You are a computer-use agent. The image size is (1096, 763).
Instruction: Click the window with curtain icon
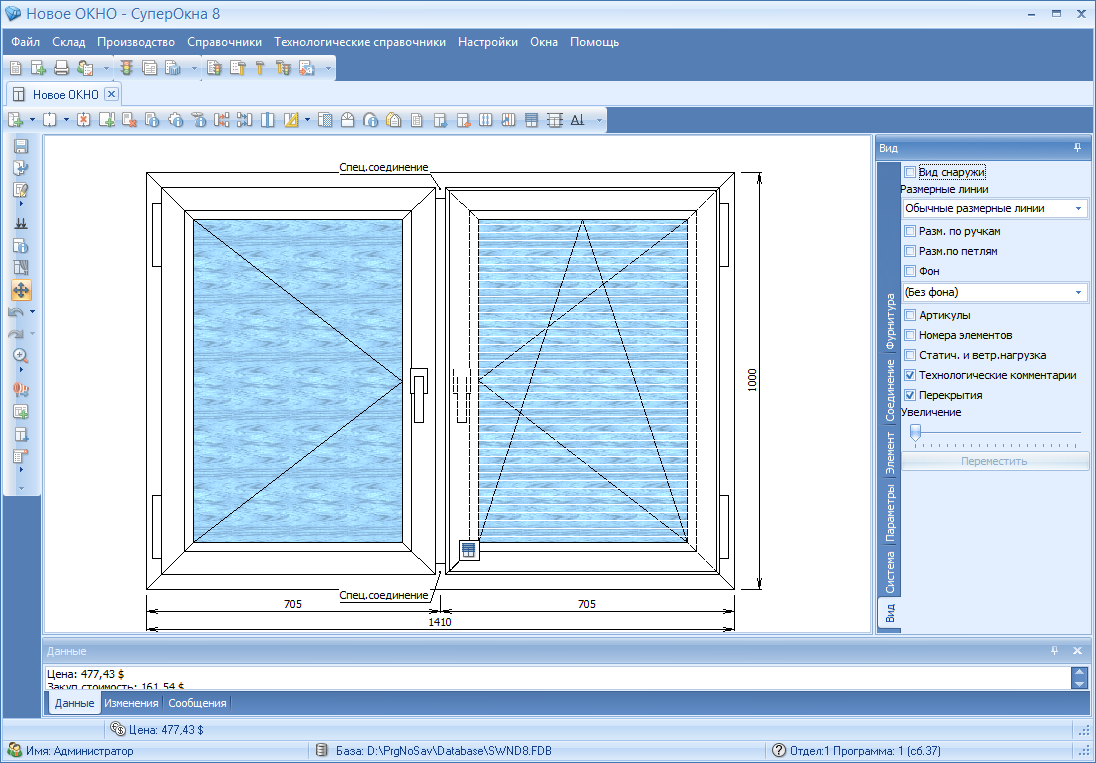21,267
